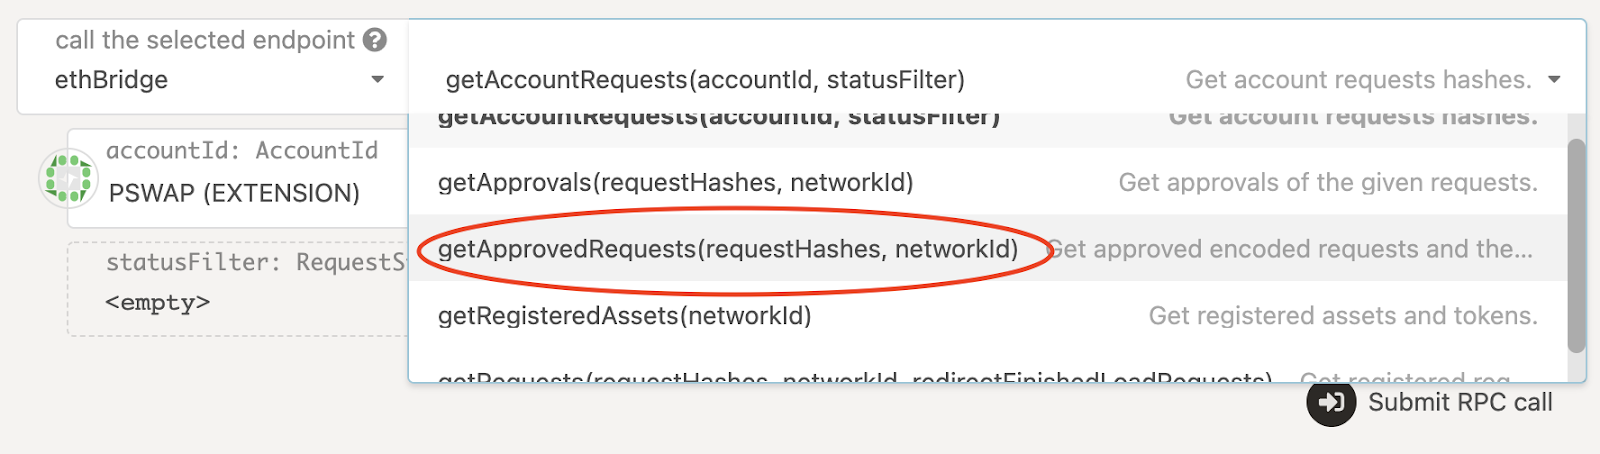Submit the RPC call
The width and height of the screenshot is (1600, 454).
click(1430, 402)
